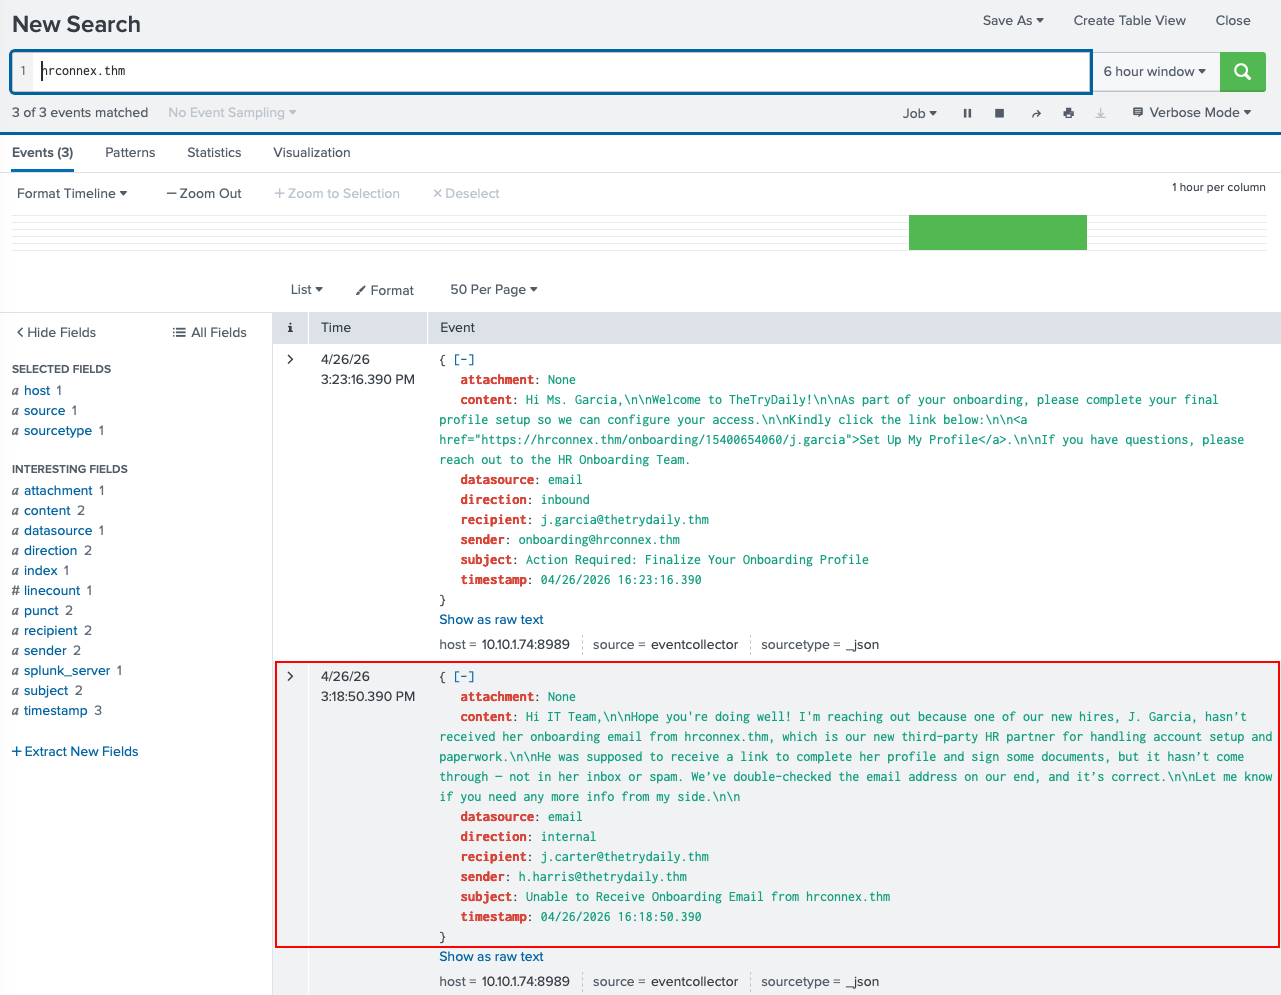Click recipient value j.garcia@thetrydaily.thm
The height and width of the screenshot is (995, 1281).
[625, 519]
